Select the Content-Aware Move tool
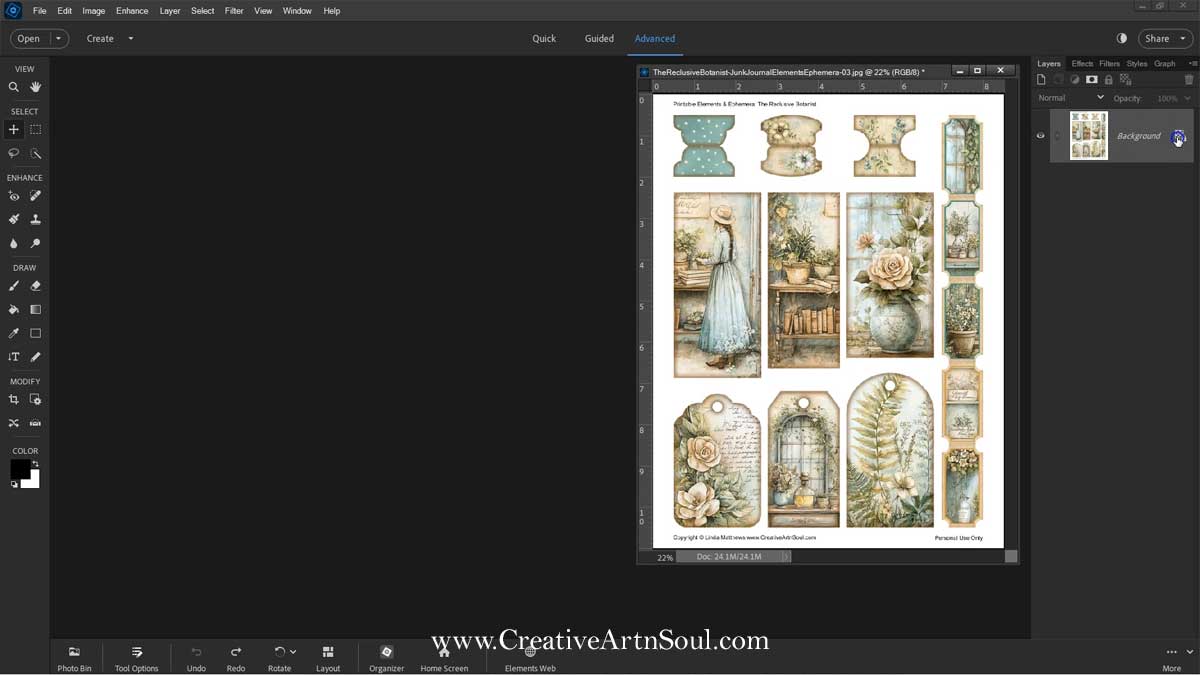This screenshot has width=1200, height=675. point(14,423)
